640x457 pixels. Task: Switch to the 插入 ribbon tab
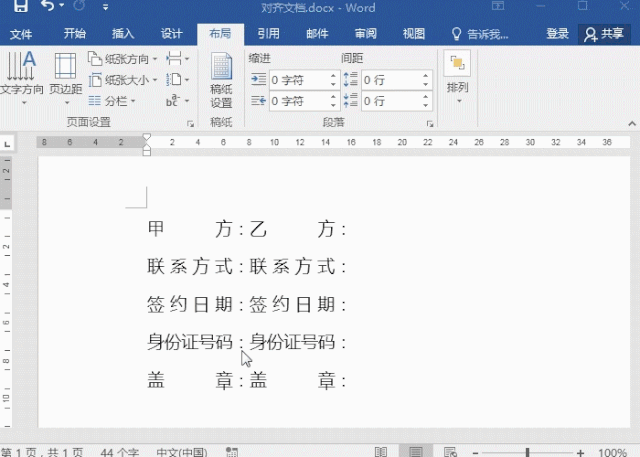[x=123, y=33]
